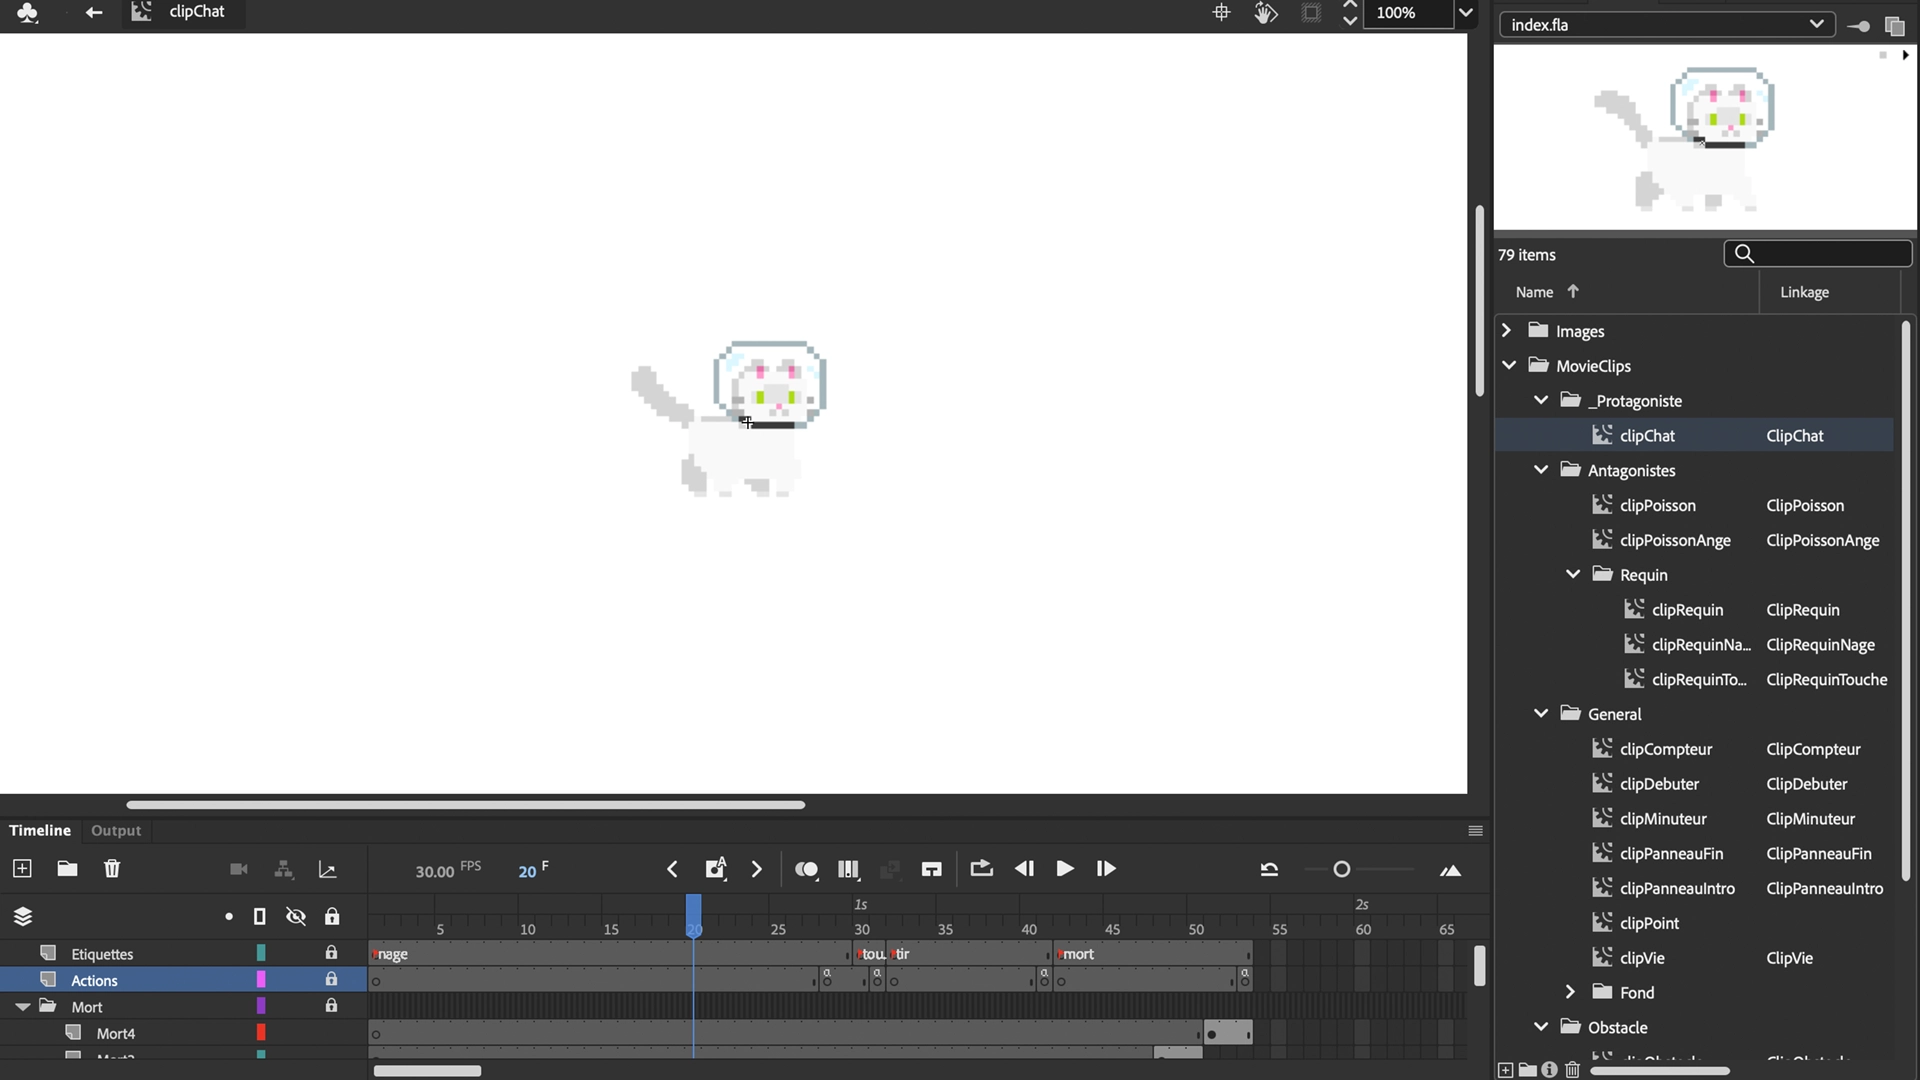The height and width of the screenshot is (1080, 1920).
Task: Click the Actions layer magenta color swatch
Action: (x=261, y=979)
